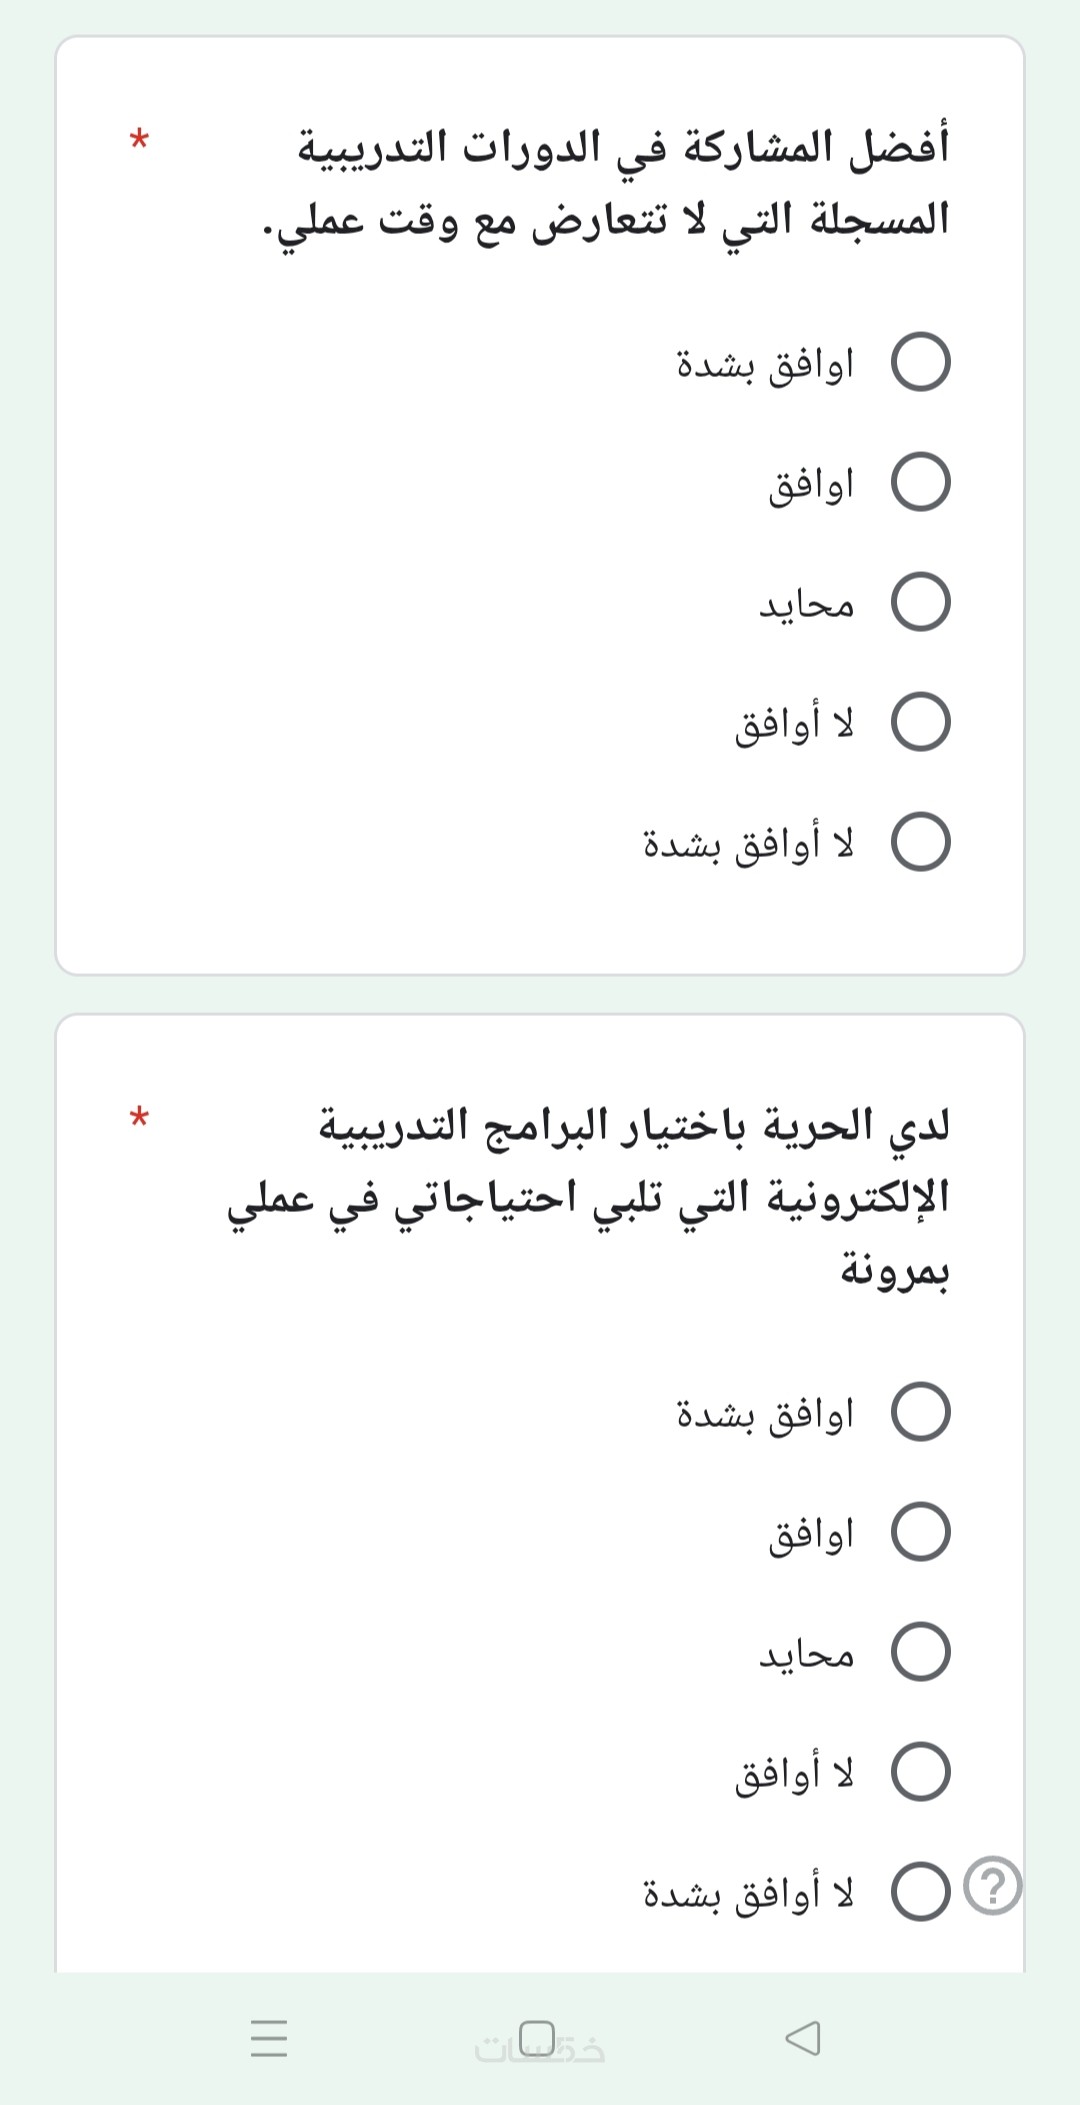Viewport: 1080px width, 2105px height.
Task: Click the required asterisk of the first question
Action: coord(139,138)
